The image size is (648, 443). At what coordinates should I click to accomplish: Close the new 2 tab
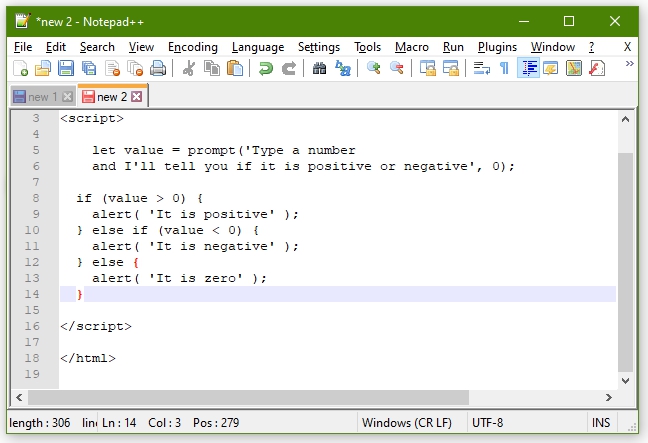click(x=136, y=97)
